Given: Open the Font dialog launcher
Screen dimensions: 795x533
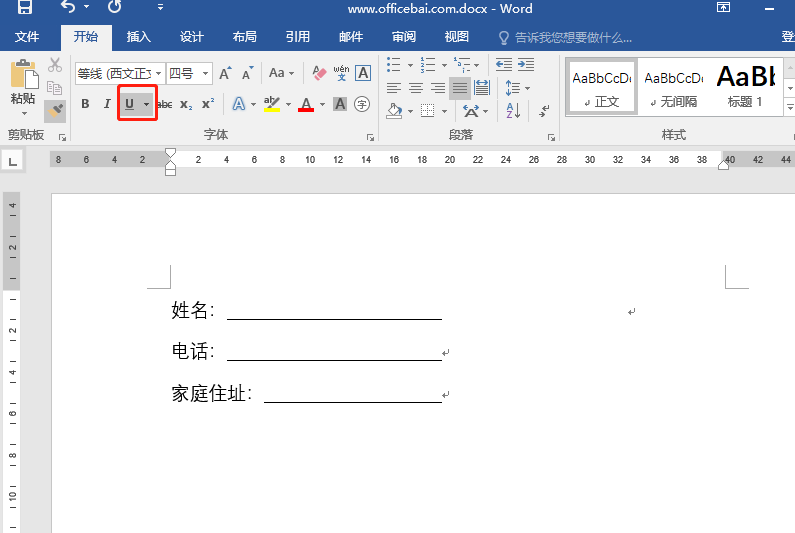Looking at the screenshot, I should [x=371, y=137].
